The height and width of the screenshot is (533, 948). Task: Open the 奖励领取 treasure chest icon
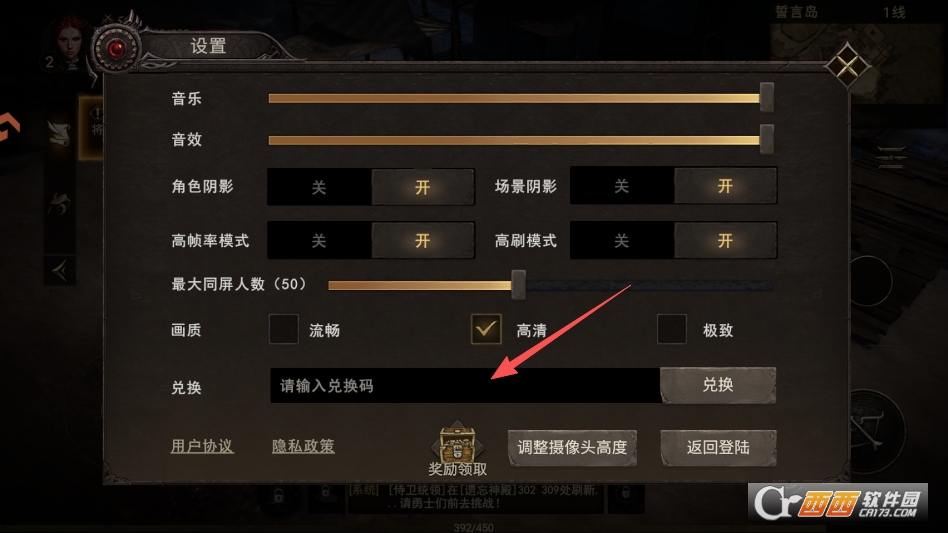point(458,442)
